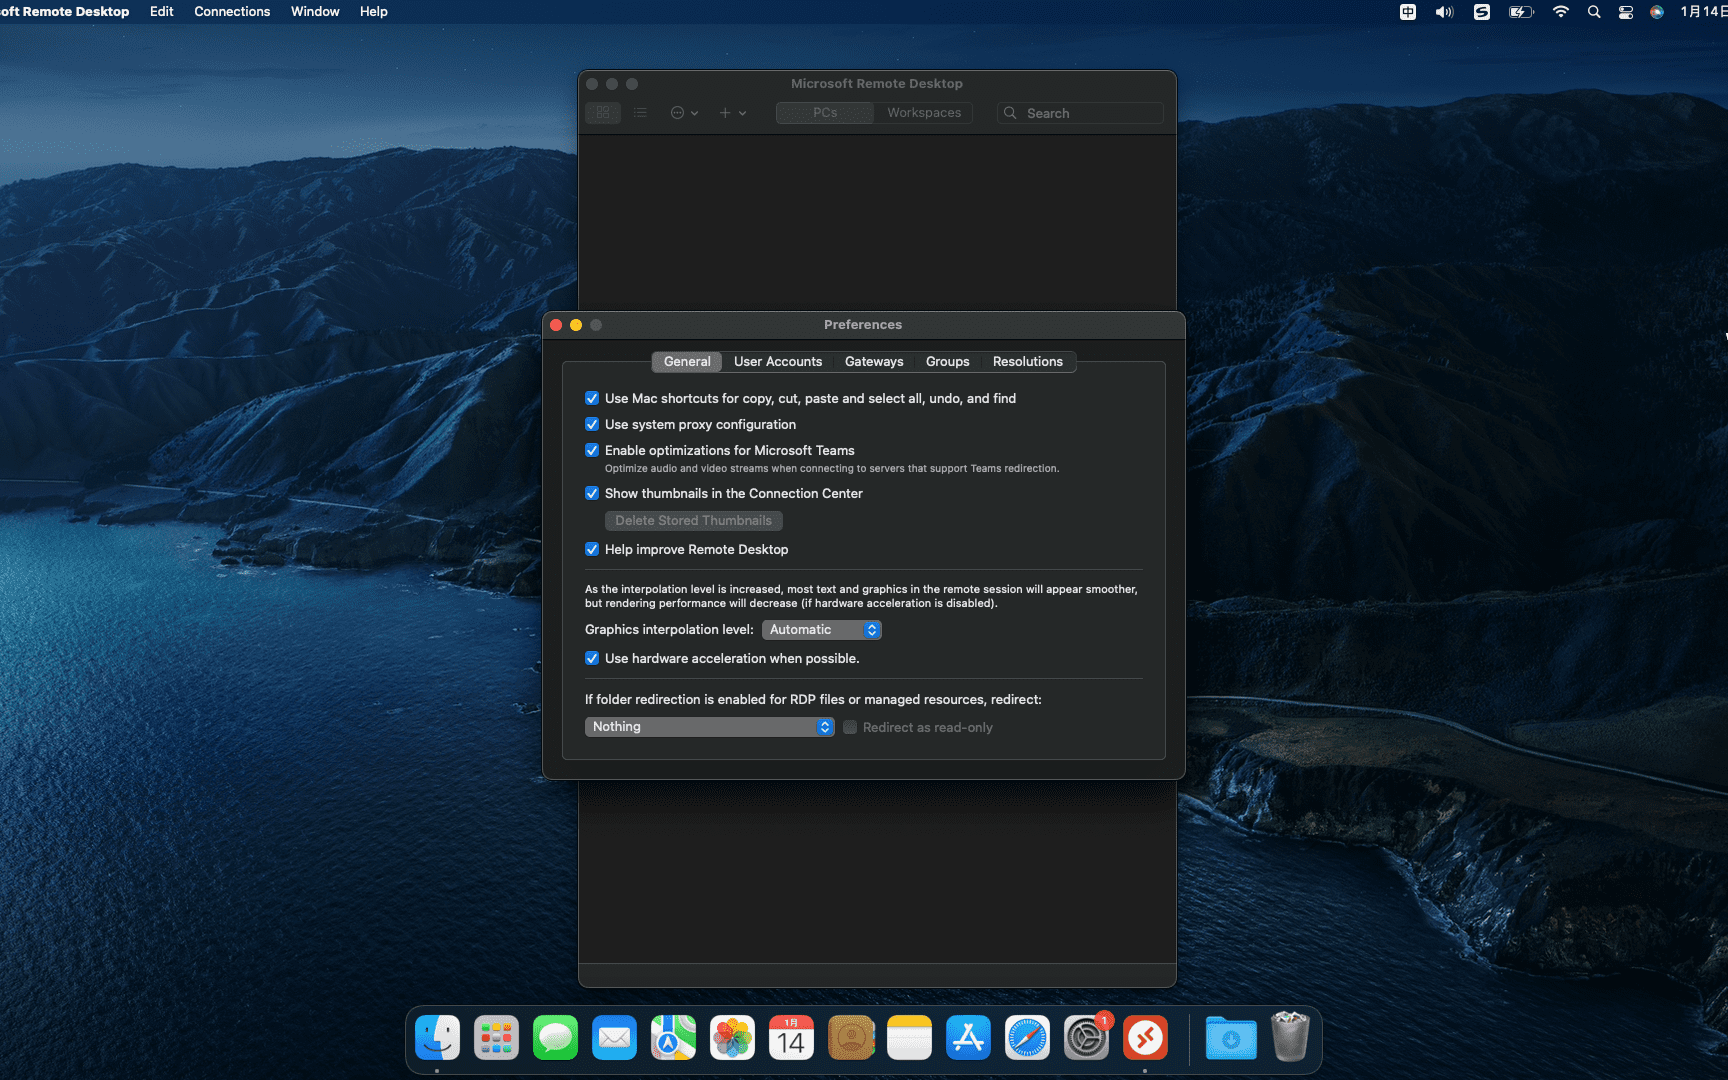This screenshot has width=1728, height=1080.
Task: Click the grid view icon in toolbar
Action: tap(603, 113)
